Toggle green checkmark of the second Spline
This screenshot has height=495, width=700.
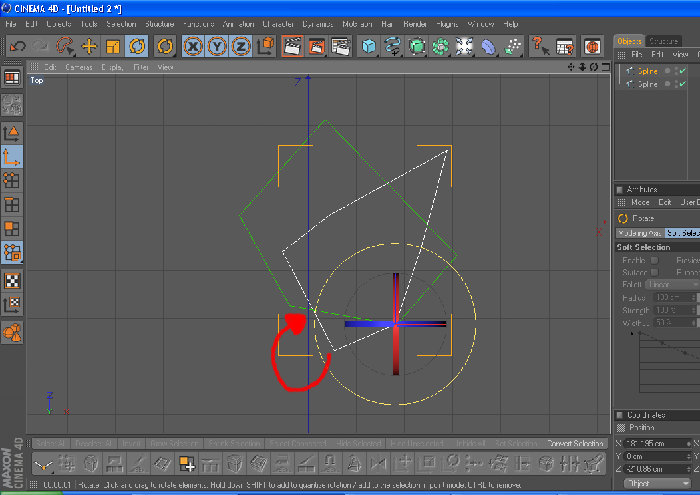pos(683,84)
